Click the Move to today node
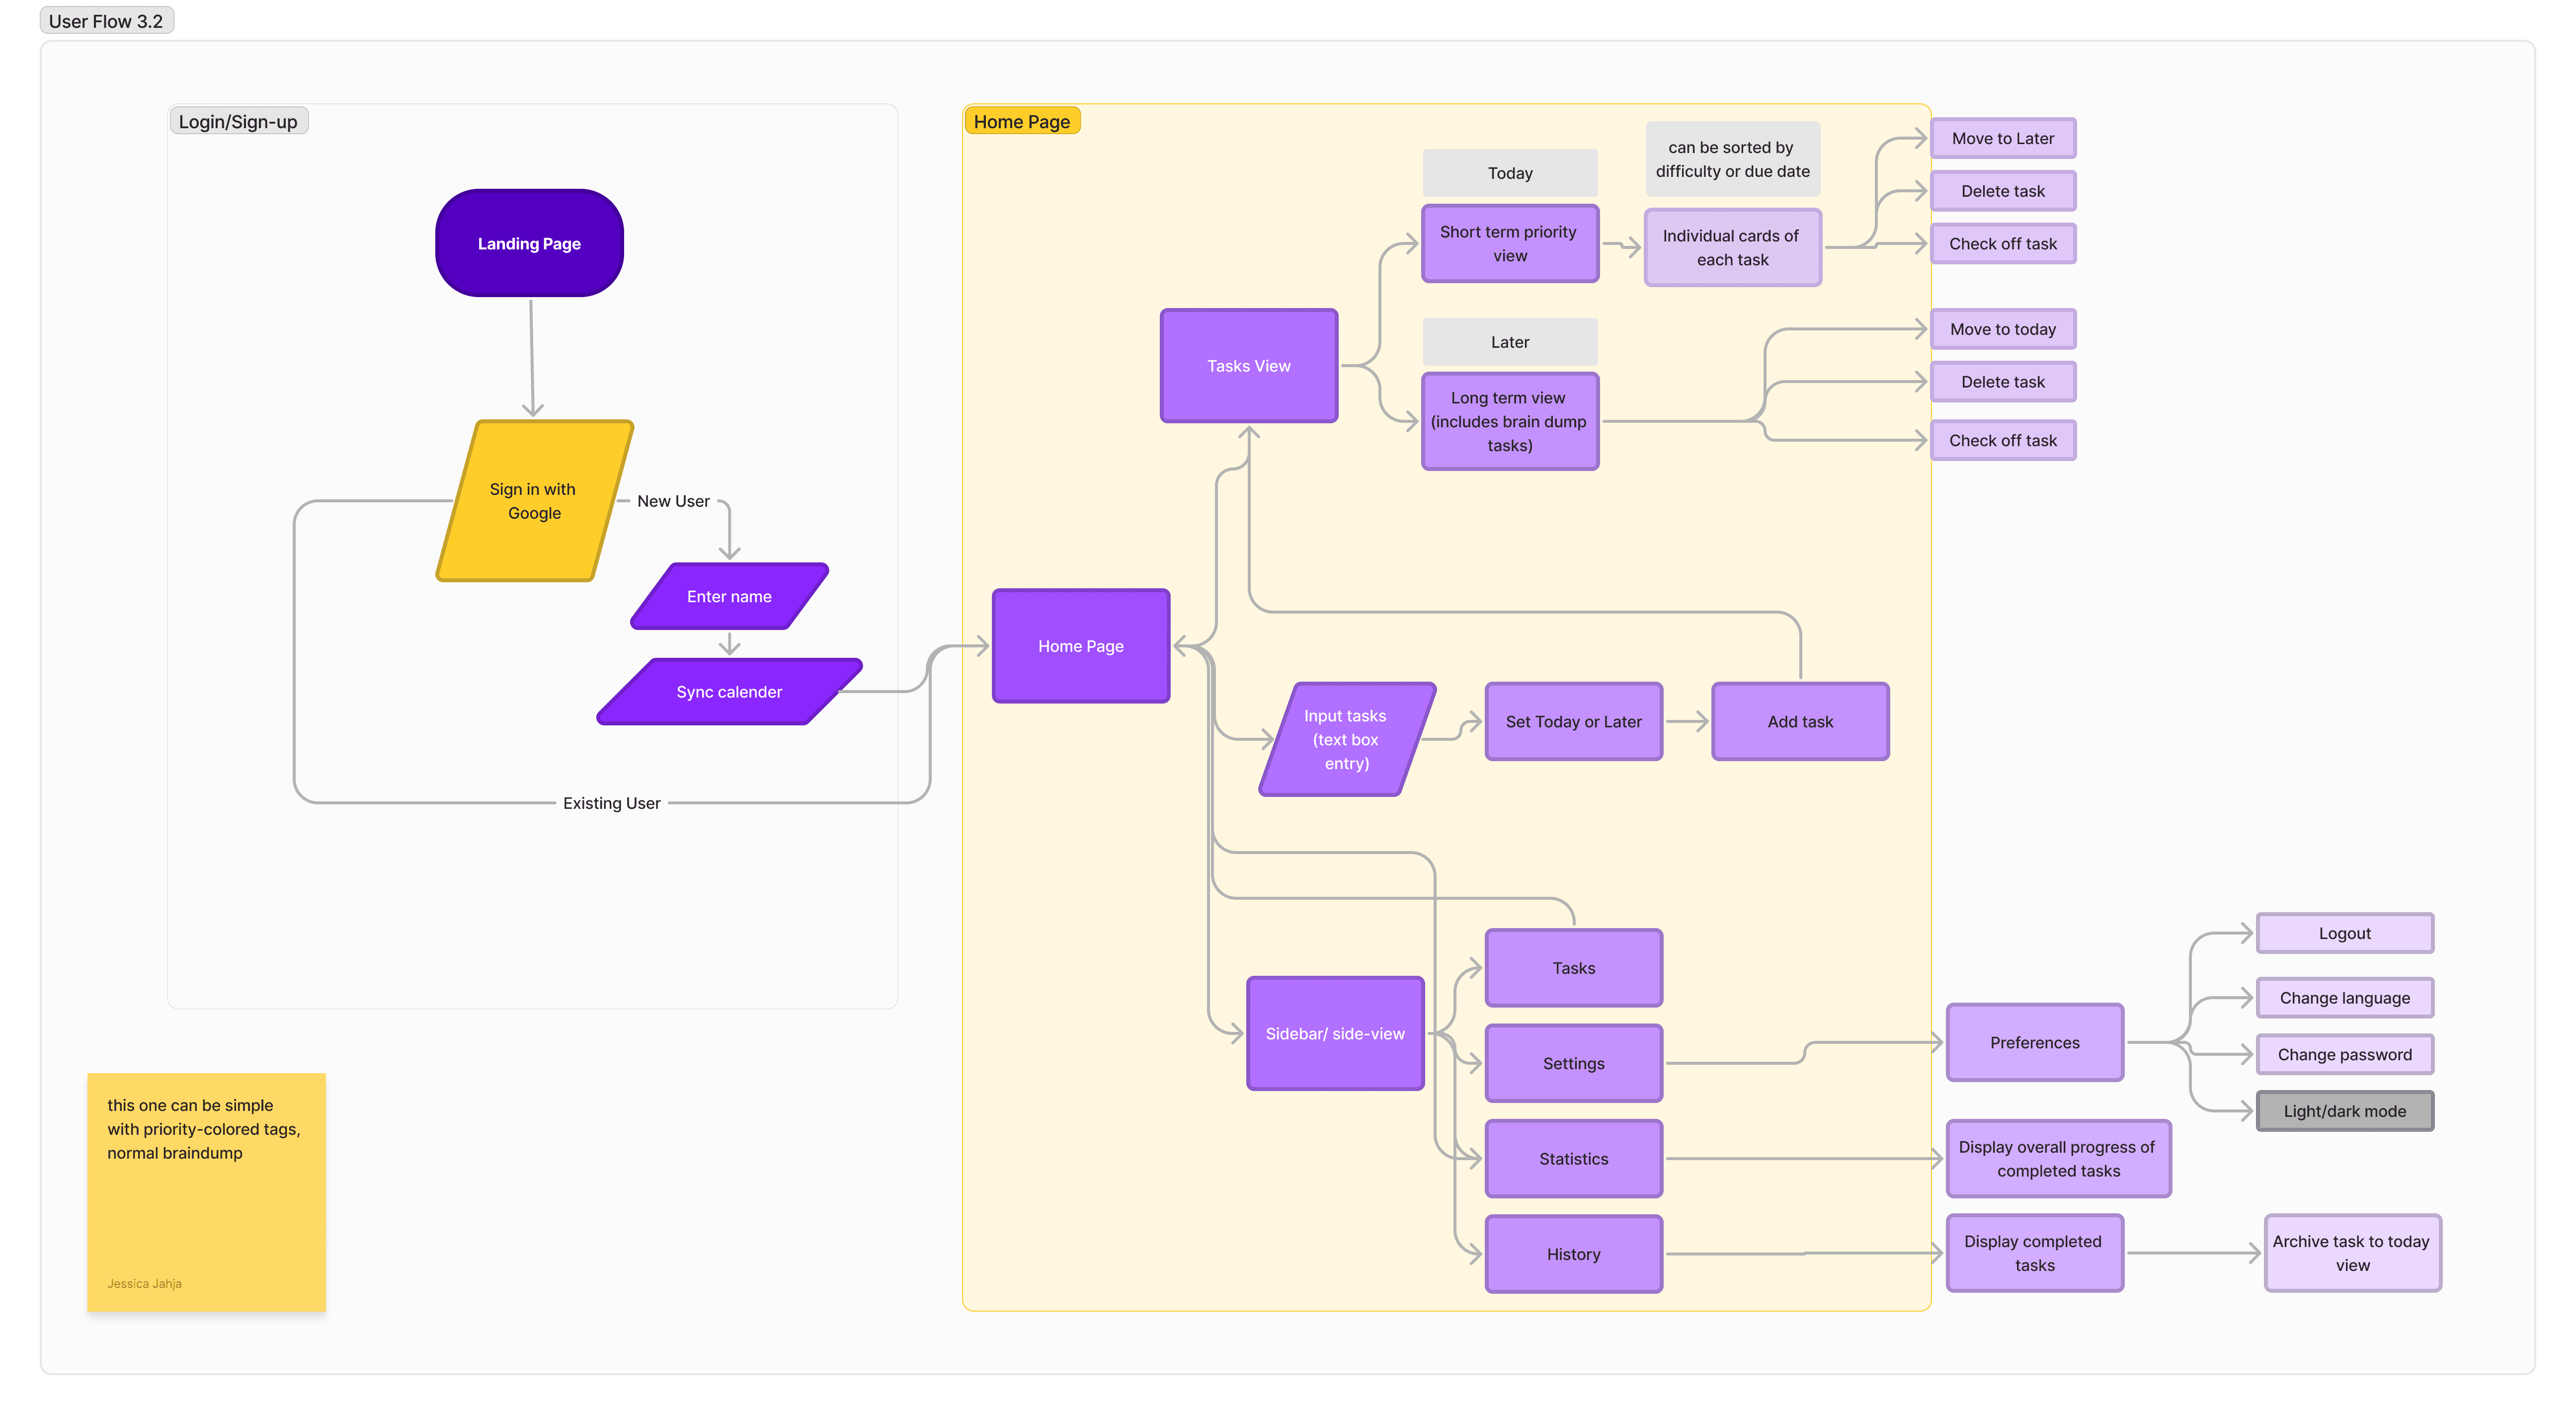The width and height of the screenshot is (2576, 1415). (x=2002, y=329)
